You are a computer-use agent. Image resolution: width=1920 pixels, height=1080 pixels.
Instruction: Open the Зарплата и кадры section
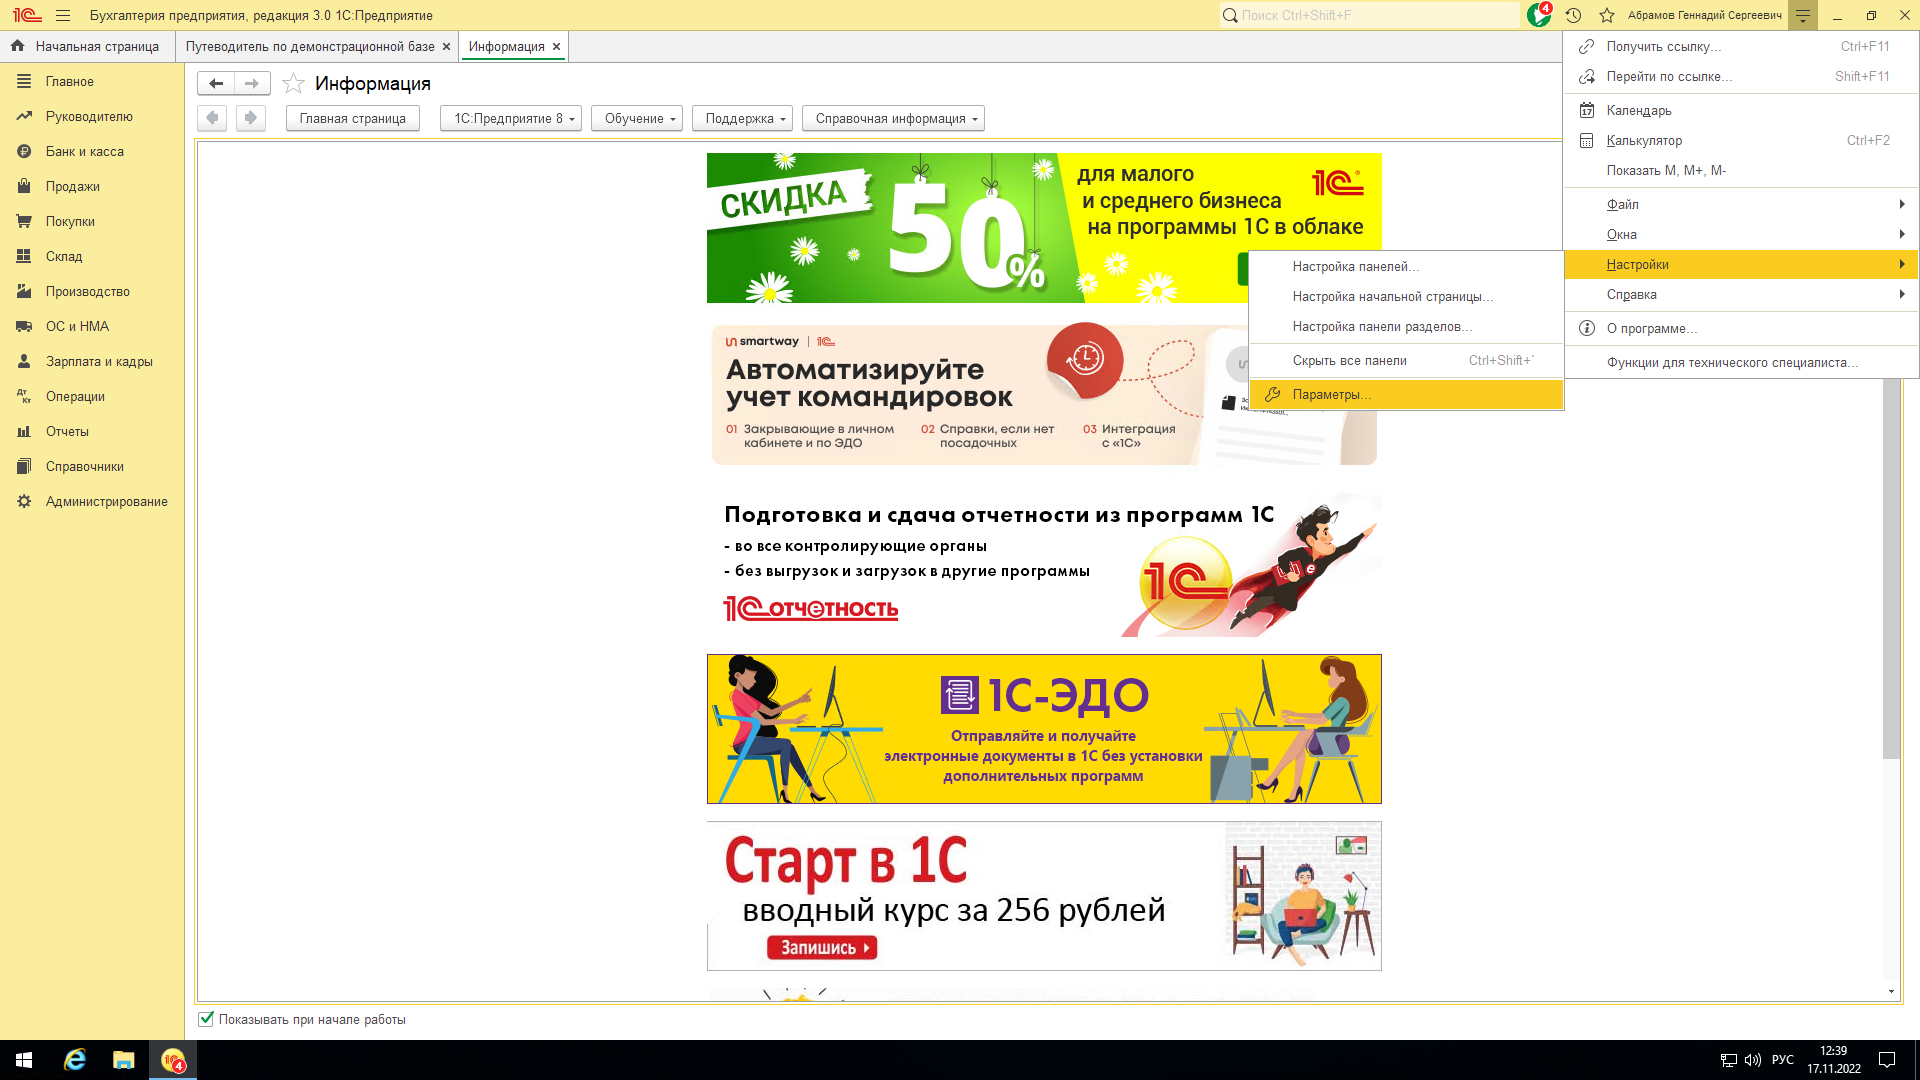coord(92,362)
